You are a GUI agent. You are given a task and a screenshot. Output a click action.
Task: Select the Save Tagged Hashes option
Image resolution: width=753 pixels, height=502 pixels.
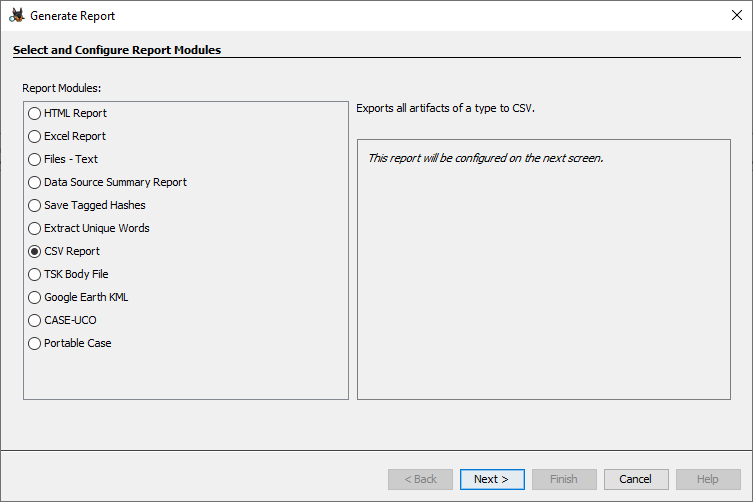[35, 205]
